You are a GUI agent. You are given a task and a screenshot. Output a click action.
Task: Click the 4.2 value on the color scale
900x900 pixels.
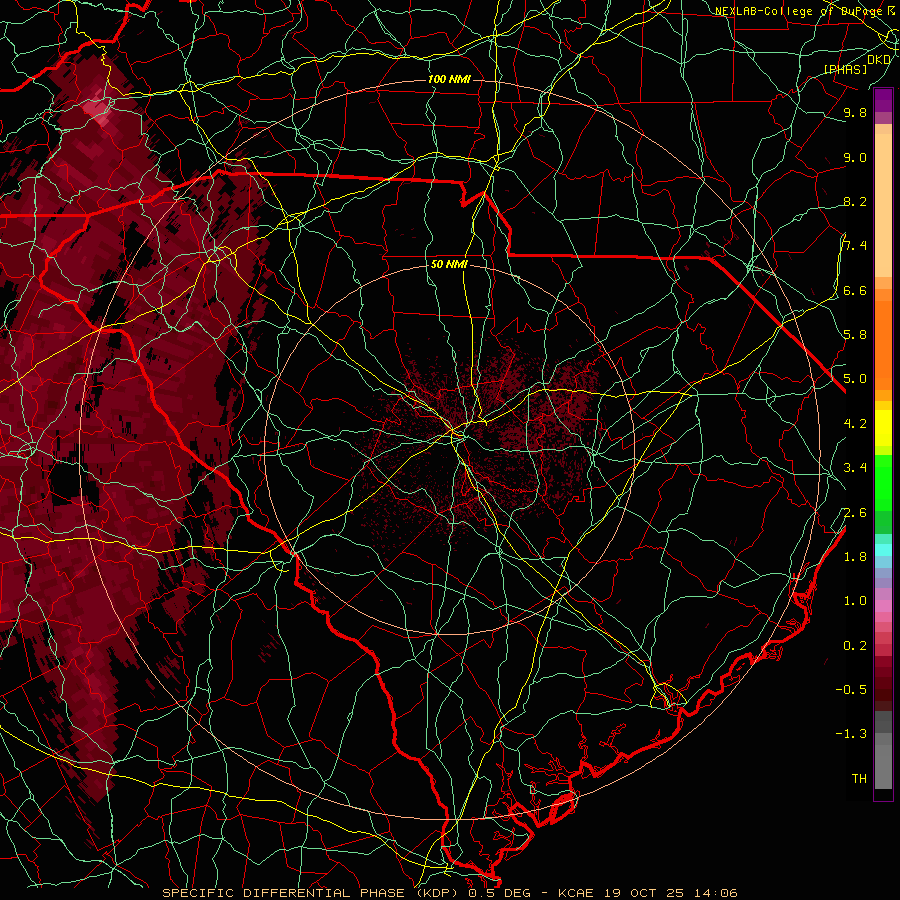coord(855,424)
